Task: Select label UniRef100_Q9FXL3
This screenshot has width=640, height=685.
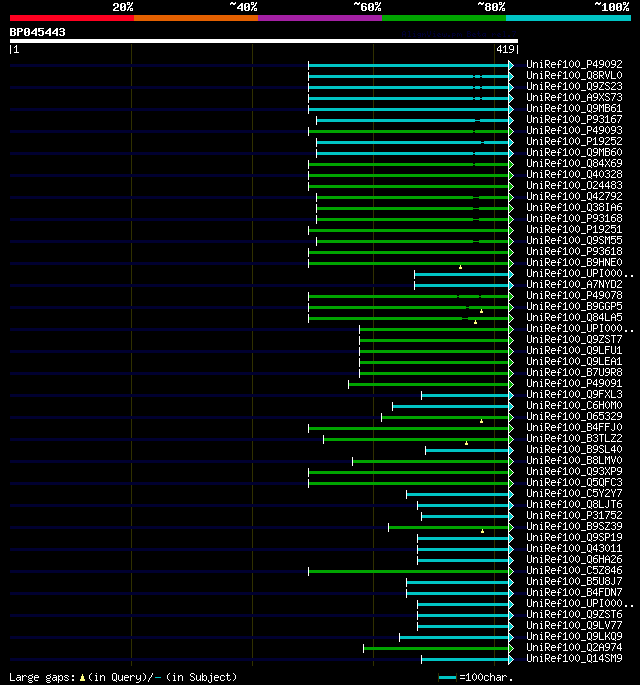Action: coord(574,394)
